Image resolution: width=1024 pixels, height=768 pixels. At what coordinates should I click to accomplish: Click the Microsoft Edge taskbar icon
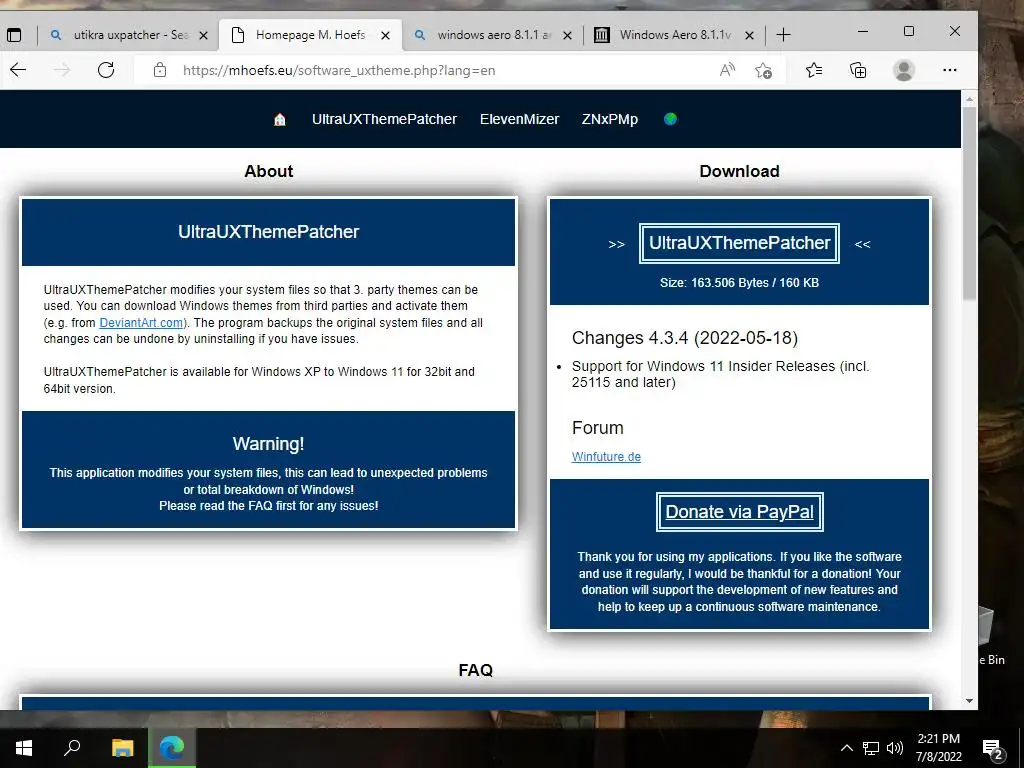[x=172, y=748]
